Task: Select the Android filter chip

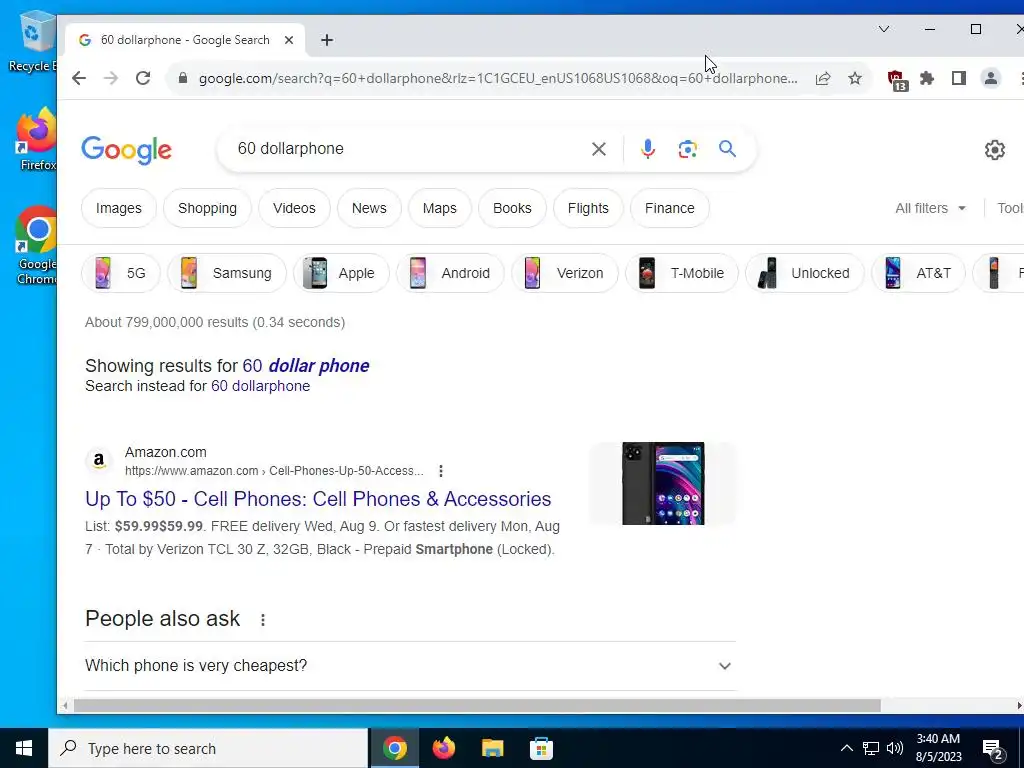Action: [x=450, y=273]
